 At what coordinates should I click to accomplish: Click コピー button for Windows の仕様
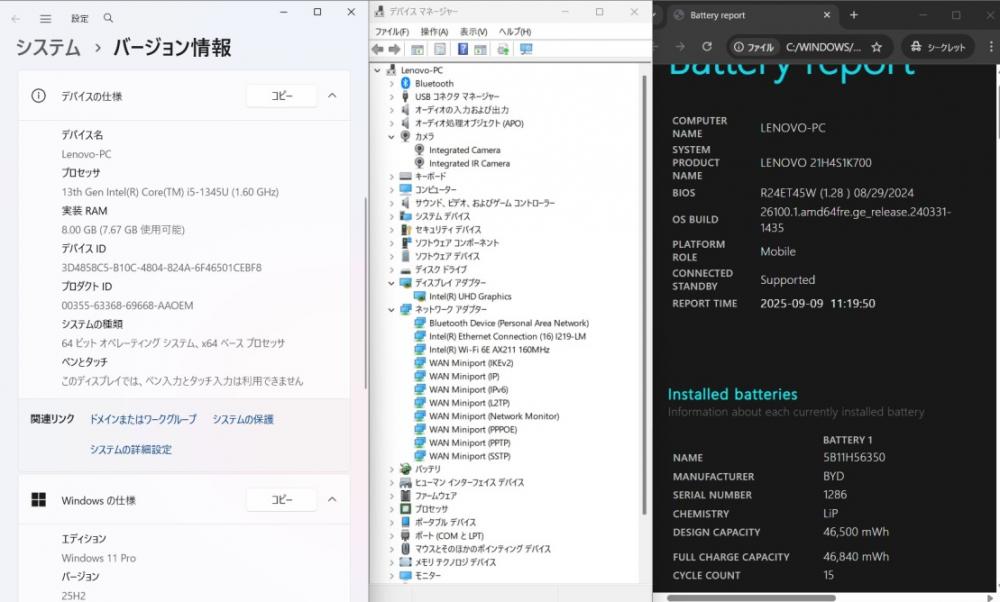[x=281, y=500]
